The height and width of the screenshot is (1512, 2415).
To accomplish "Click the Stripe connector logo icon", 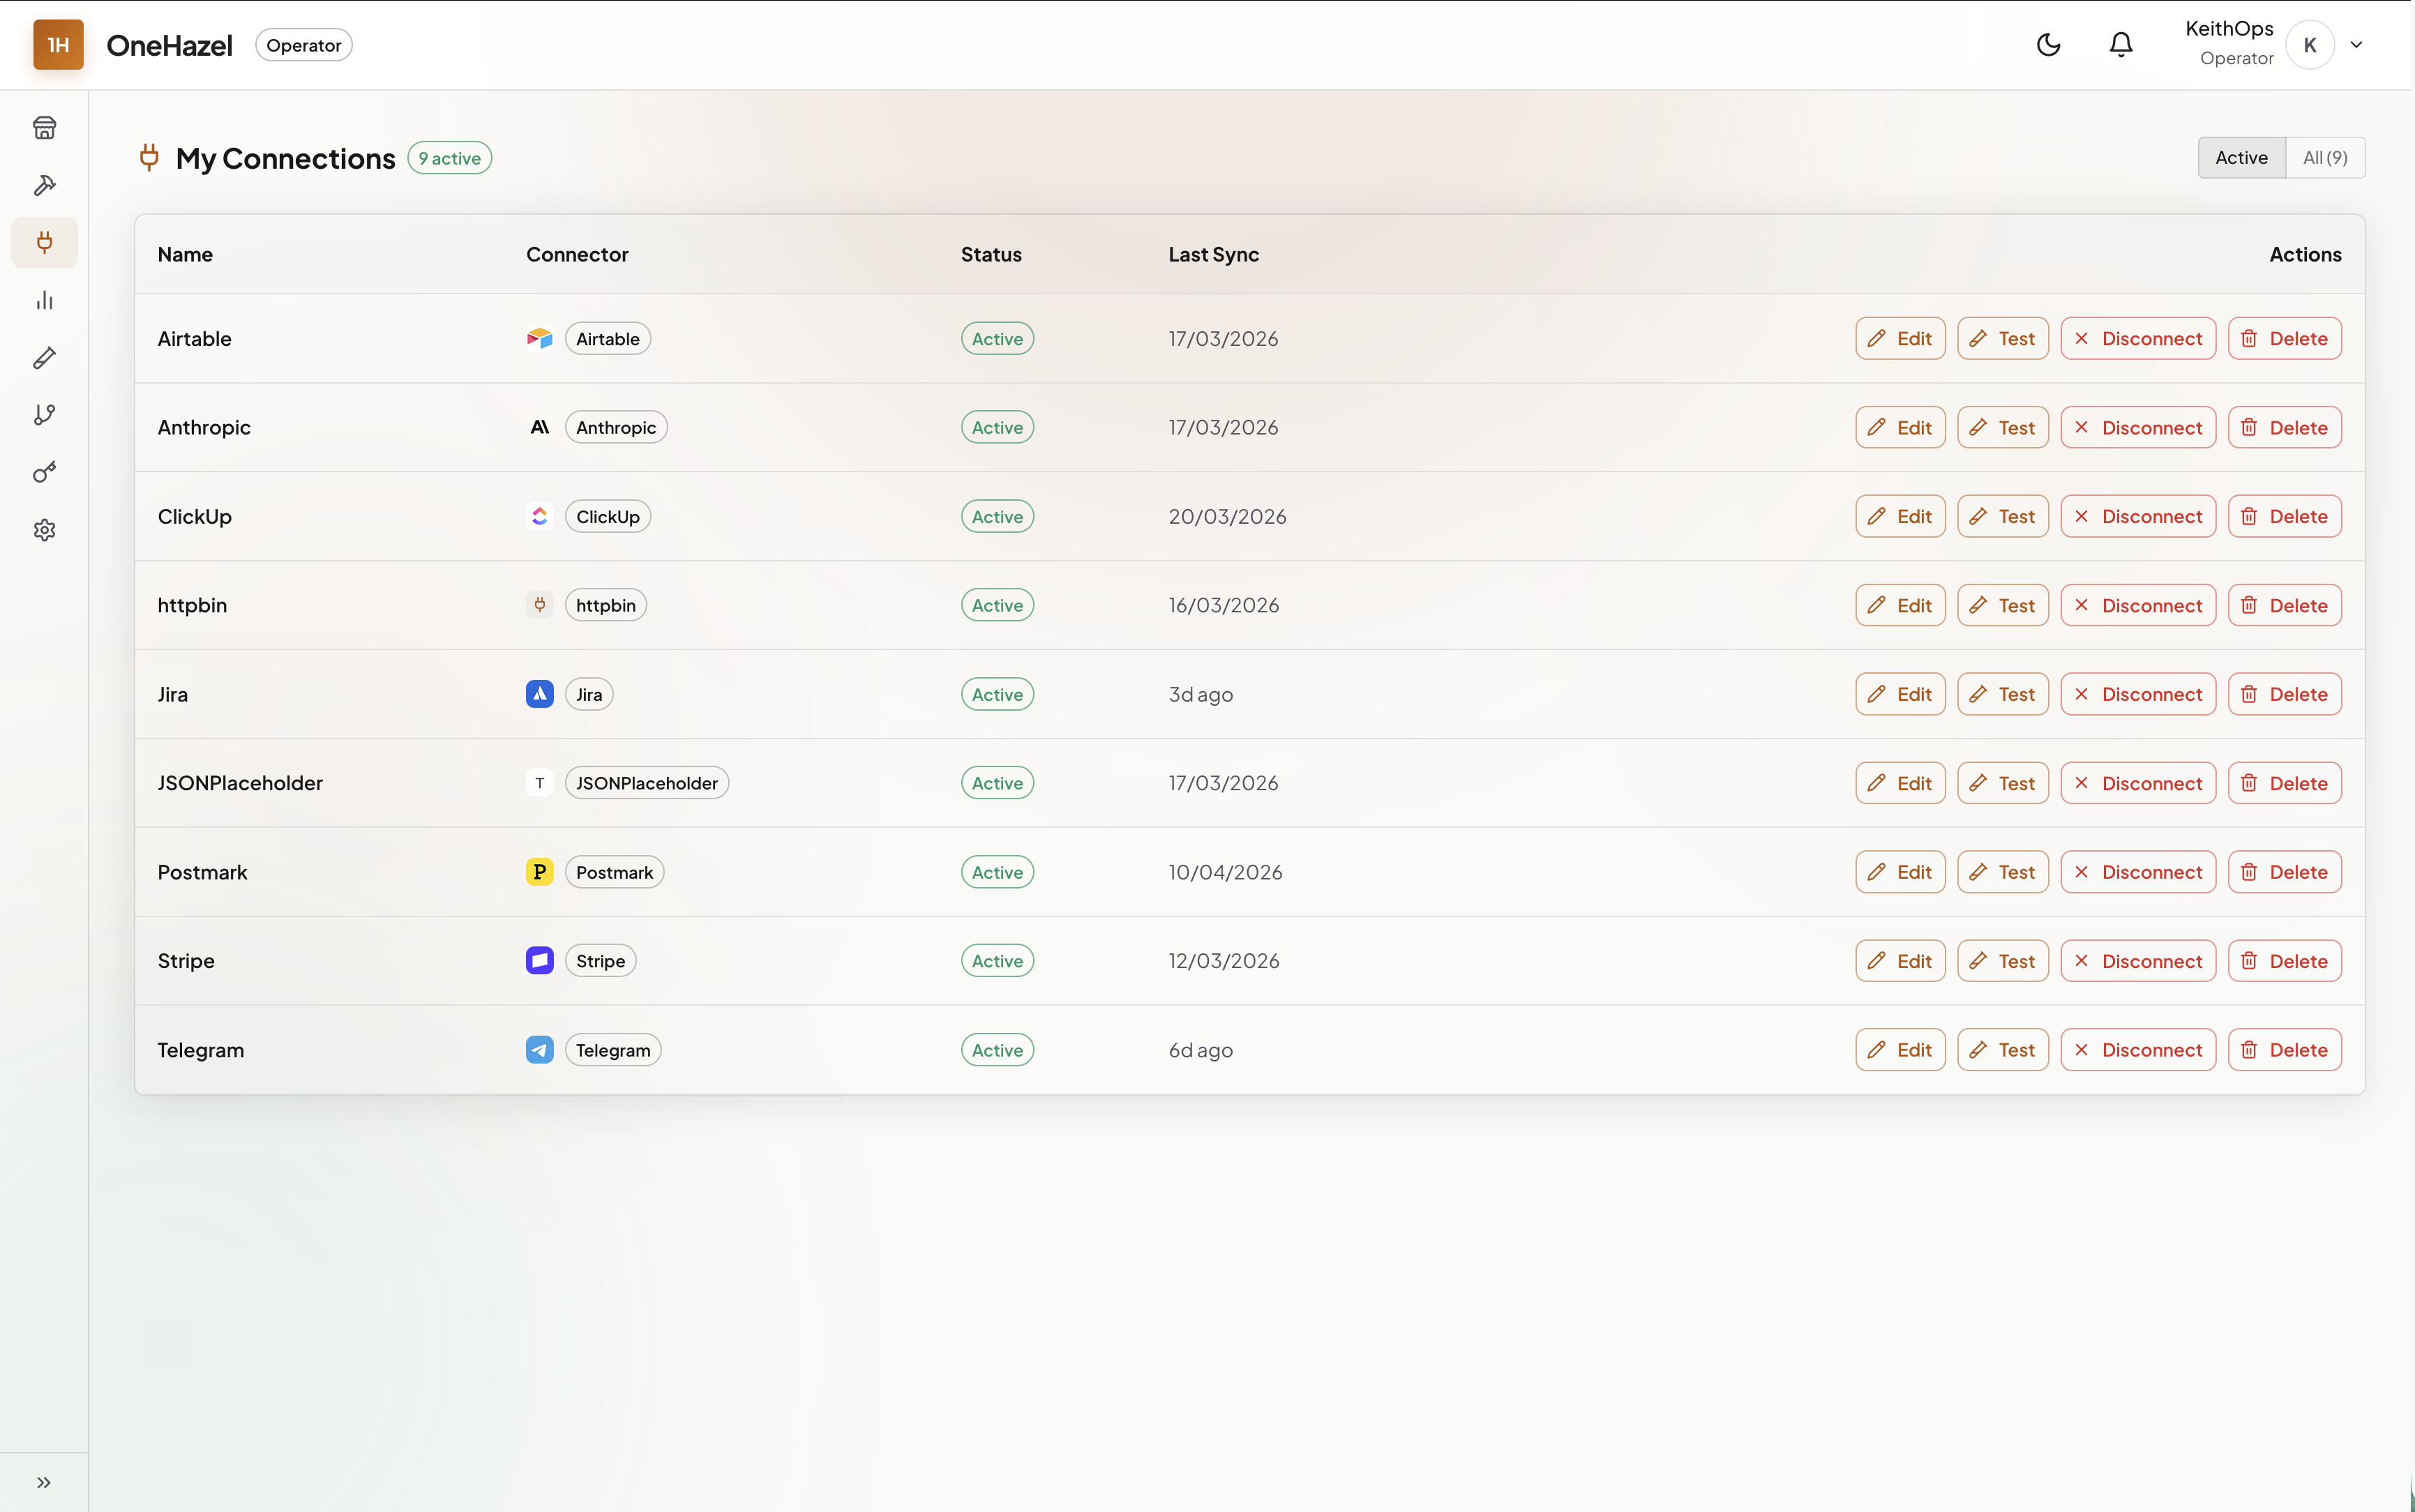I will (x=539, y=961).
